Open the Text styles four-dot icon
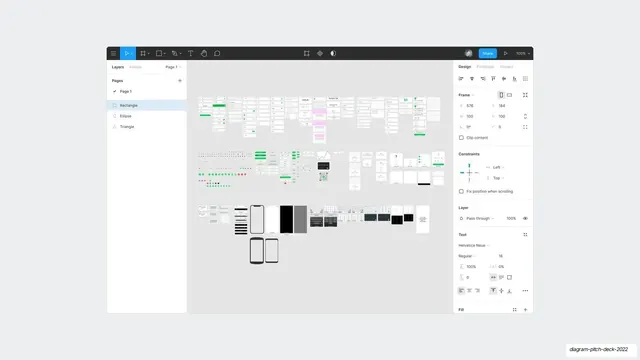 click(x=525, y=235)
